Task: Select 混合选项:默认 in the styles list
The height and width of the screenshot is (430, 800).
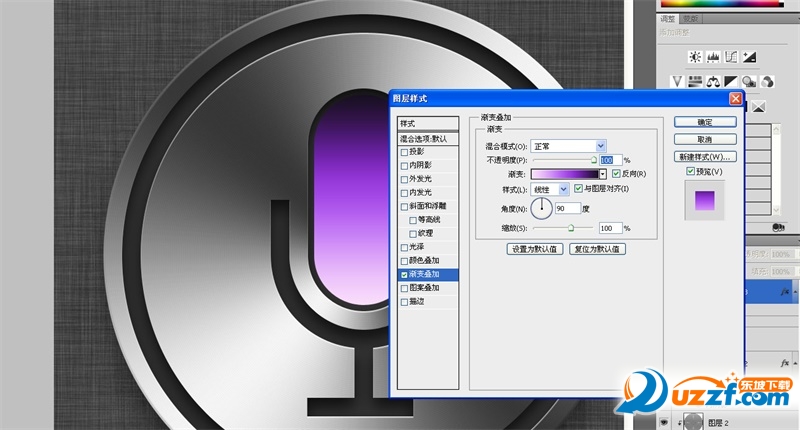Action: [x=423, y=139]
